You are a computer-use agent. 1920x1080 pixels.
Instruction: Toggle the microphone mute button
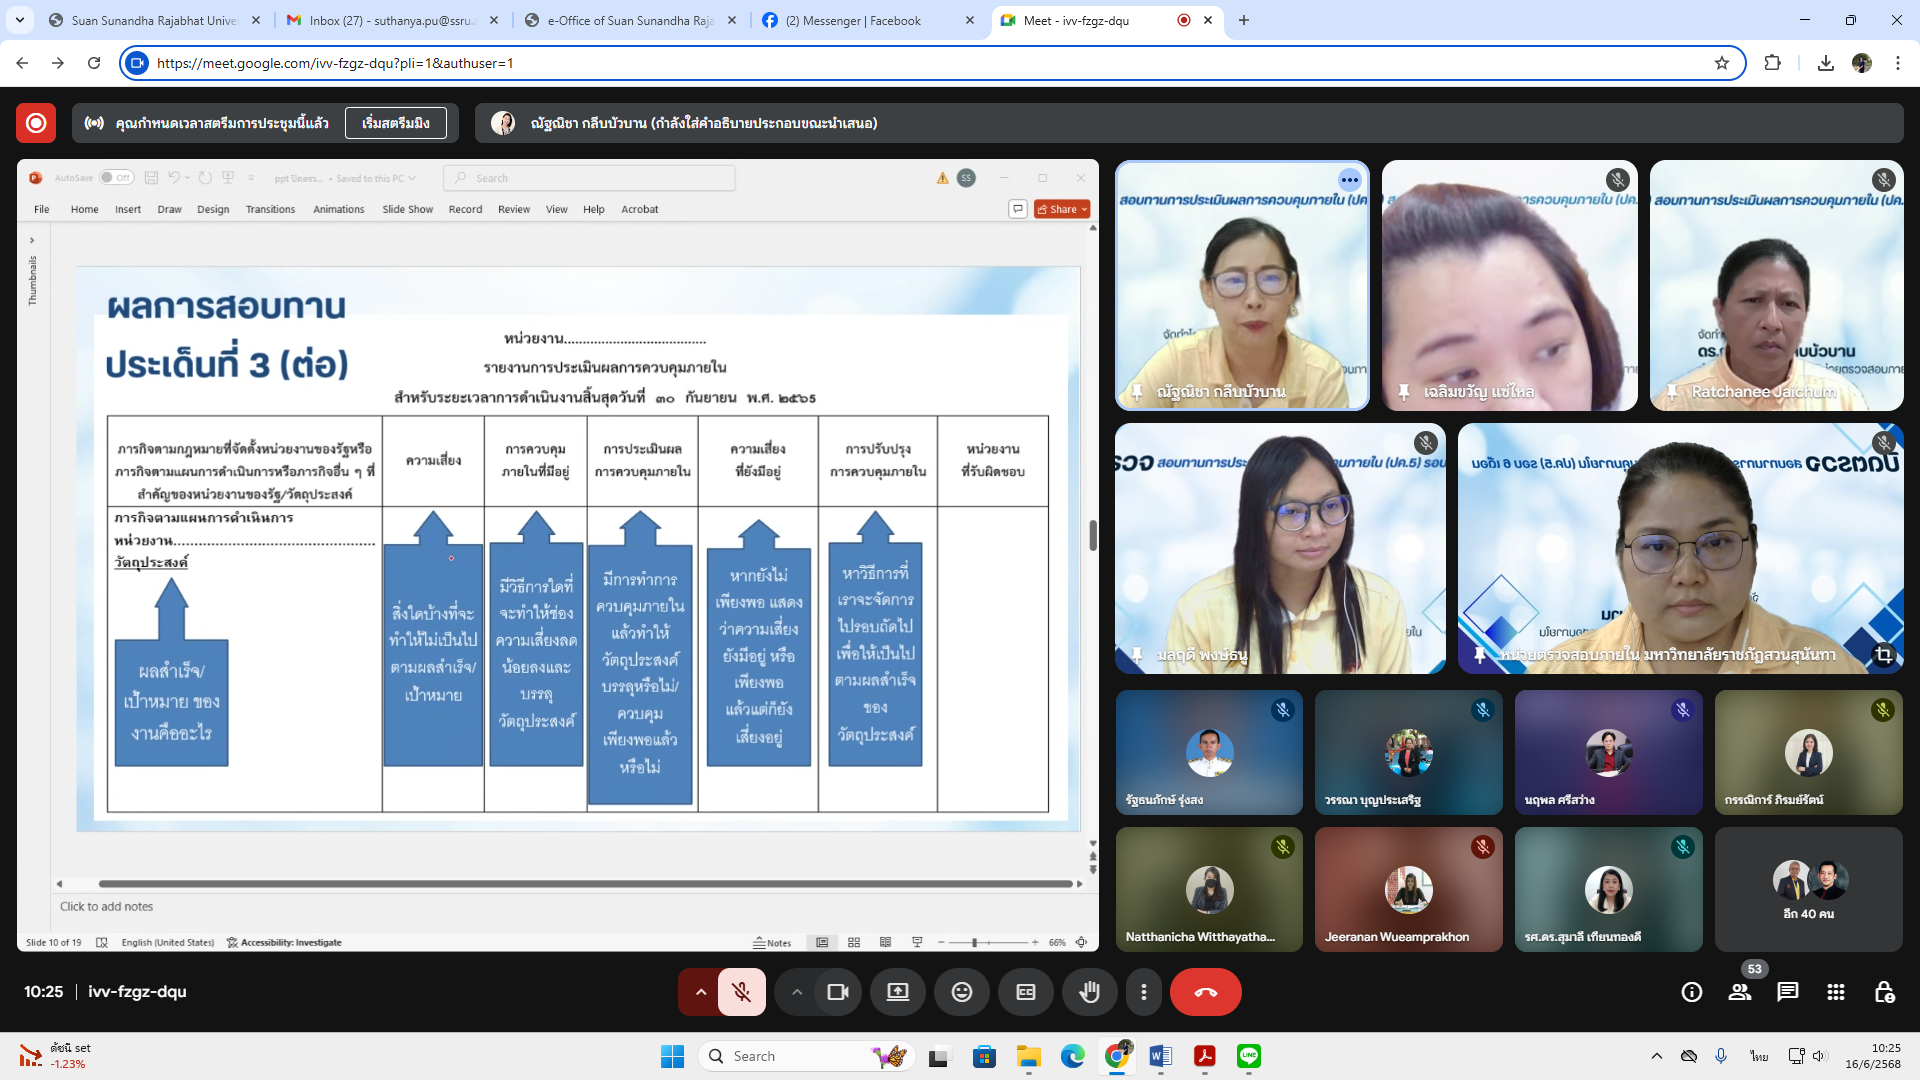pos(741,992)
